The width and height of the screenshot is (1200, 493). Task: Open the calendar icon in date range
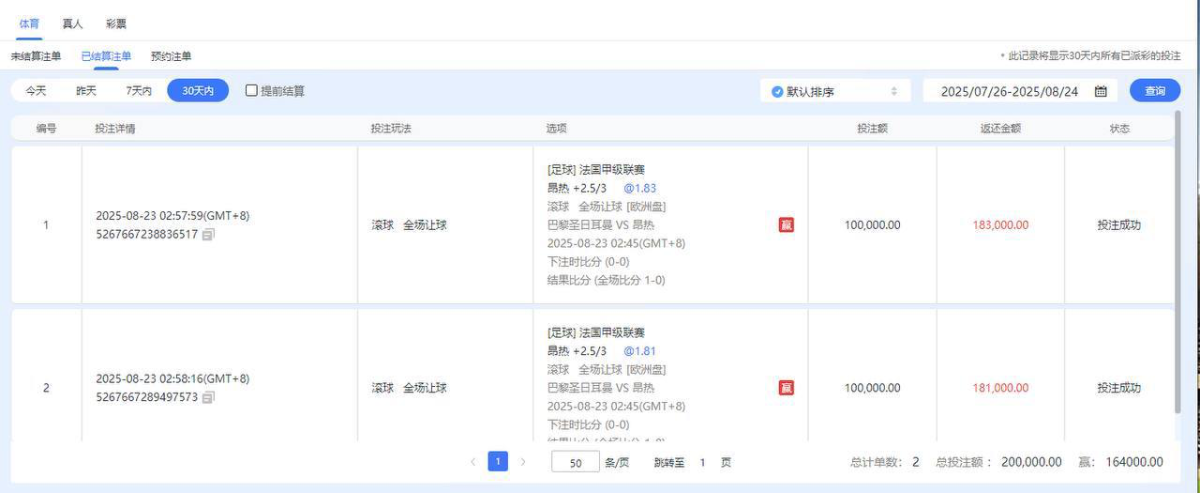coord(1101,91)
